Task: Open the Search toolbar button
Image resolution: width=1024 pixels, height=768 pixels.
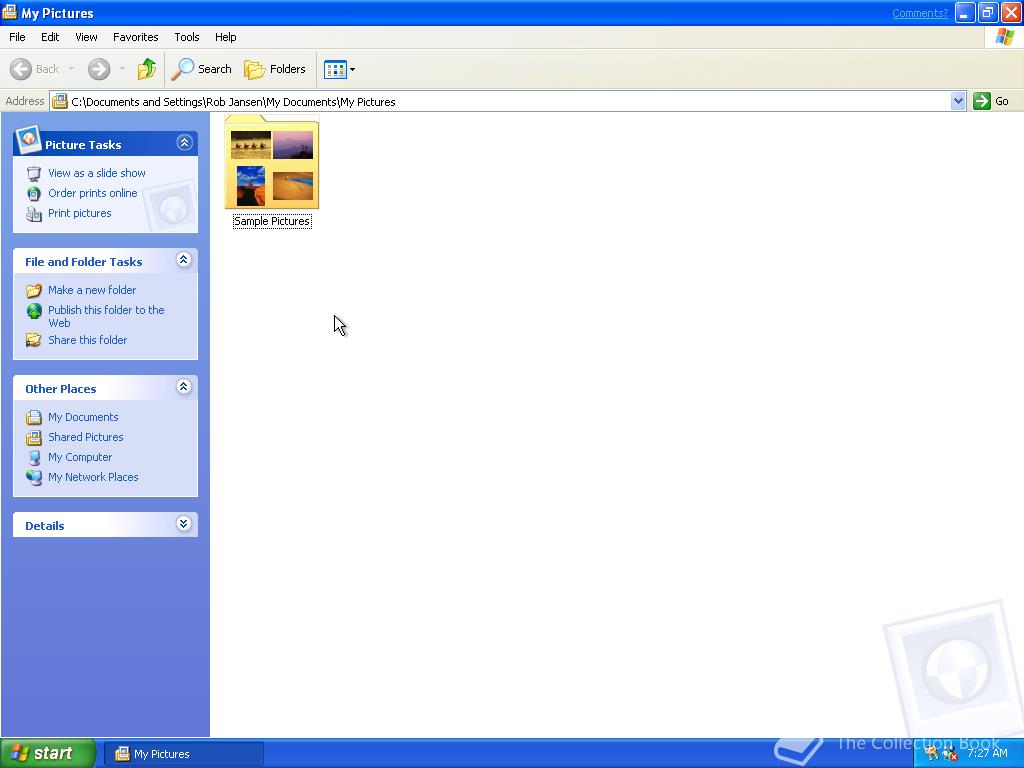Action: pos(202,69)
